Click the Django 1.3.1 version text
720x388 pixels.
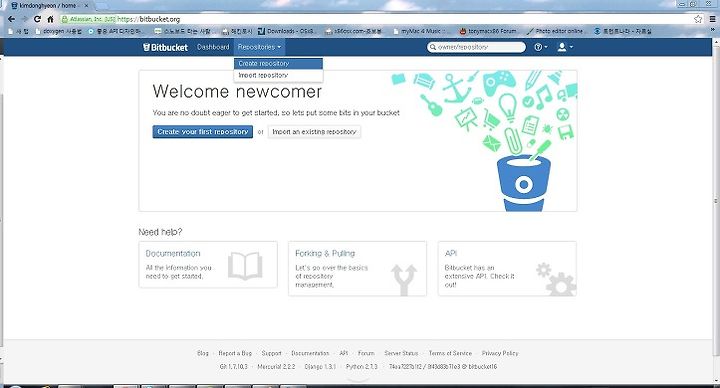click(320, 366)
